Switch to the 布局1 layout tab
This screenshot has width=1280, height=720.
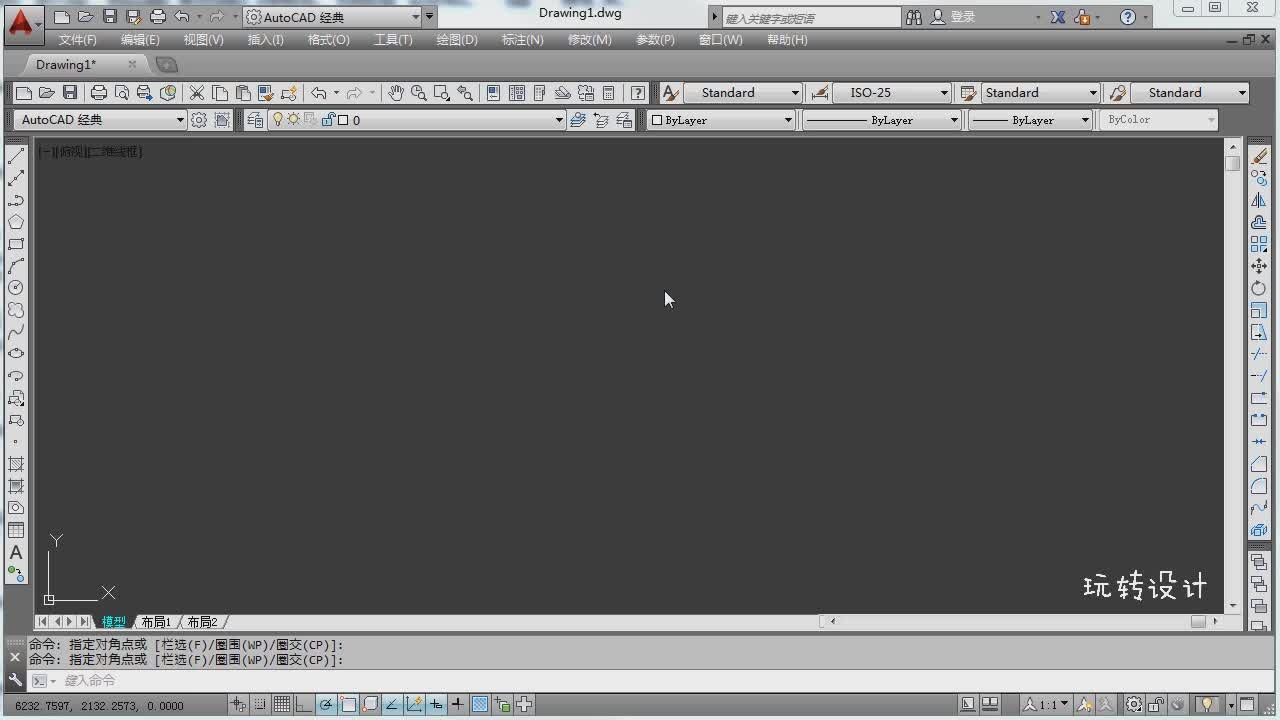tap(155, 622)
